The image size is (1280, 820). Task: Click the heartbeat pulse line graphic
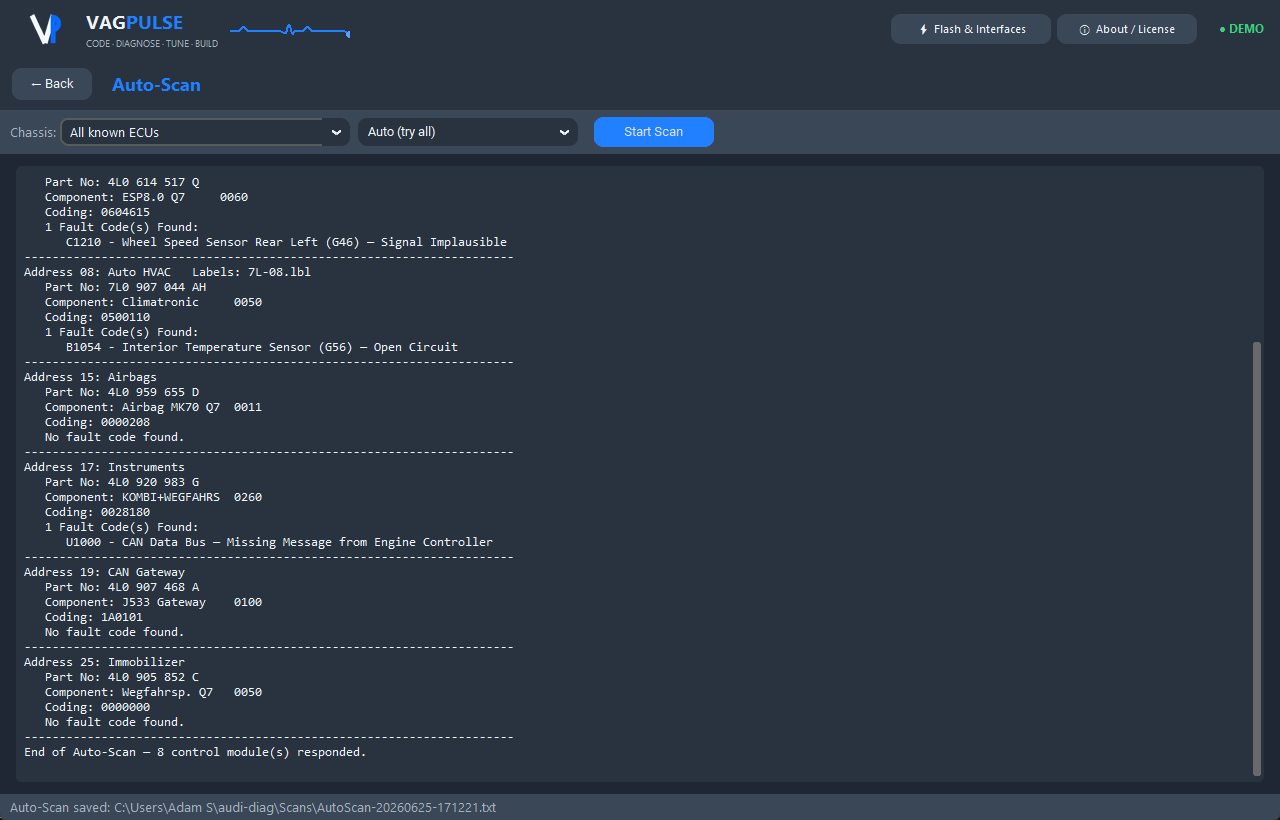(x=290, y=31)
